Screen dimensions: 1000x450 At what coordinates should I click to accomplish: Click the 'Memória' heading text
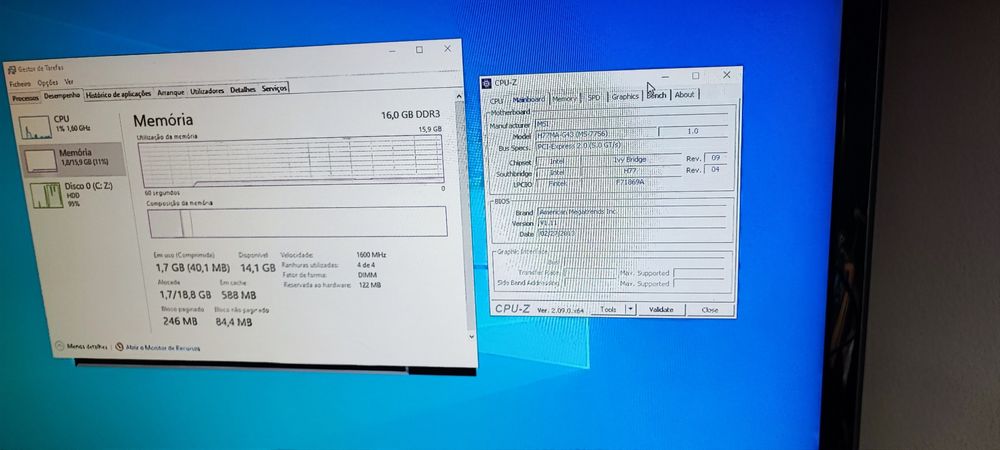tap(163, 120)
